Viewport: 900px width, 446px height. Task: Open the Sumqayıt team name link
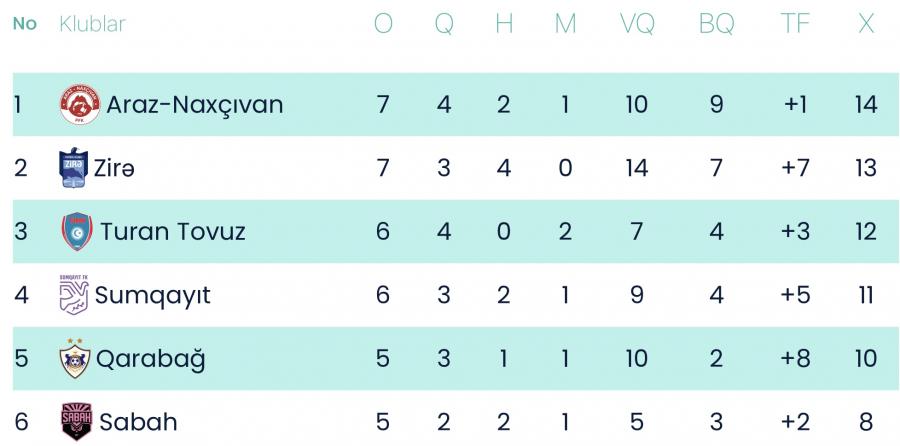coord(152,295)
